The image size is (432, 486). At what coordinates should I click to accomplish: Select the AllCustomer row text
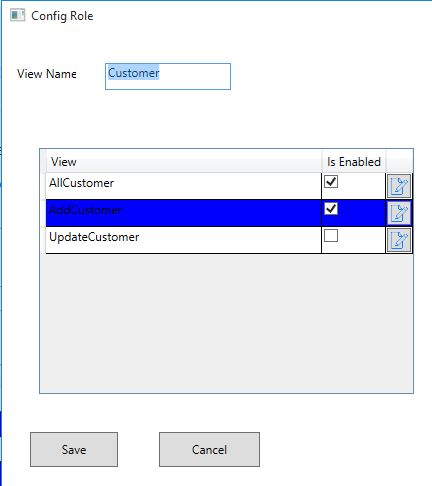(x=81, y=183)
